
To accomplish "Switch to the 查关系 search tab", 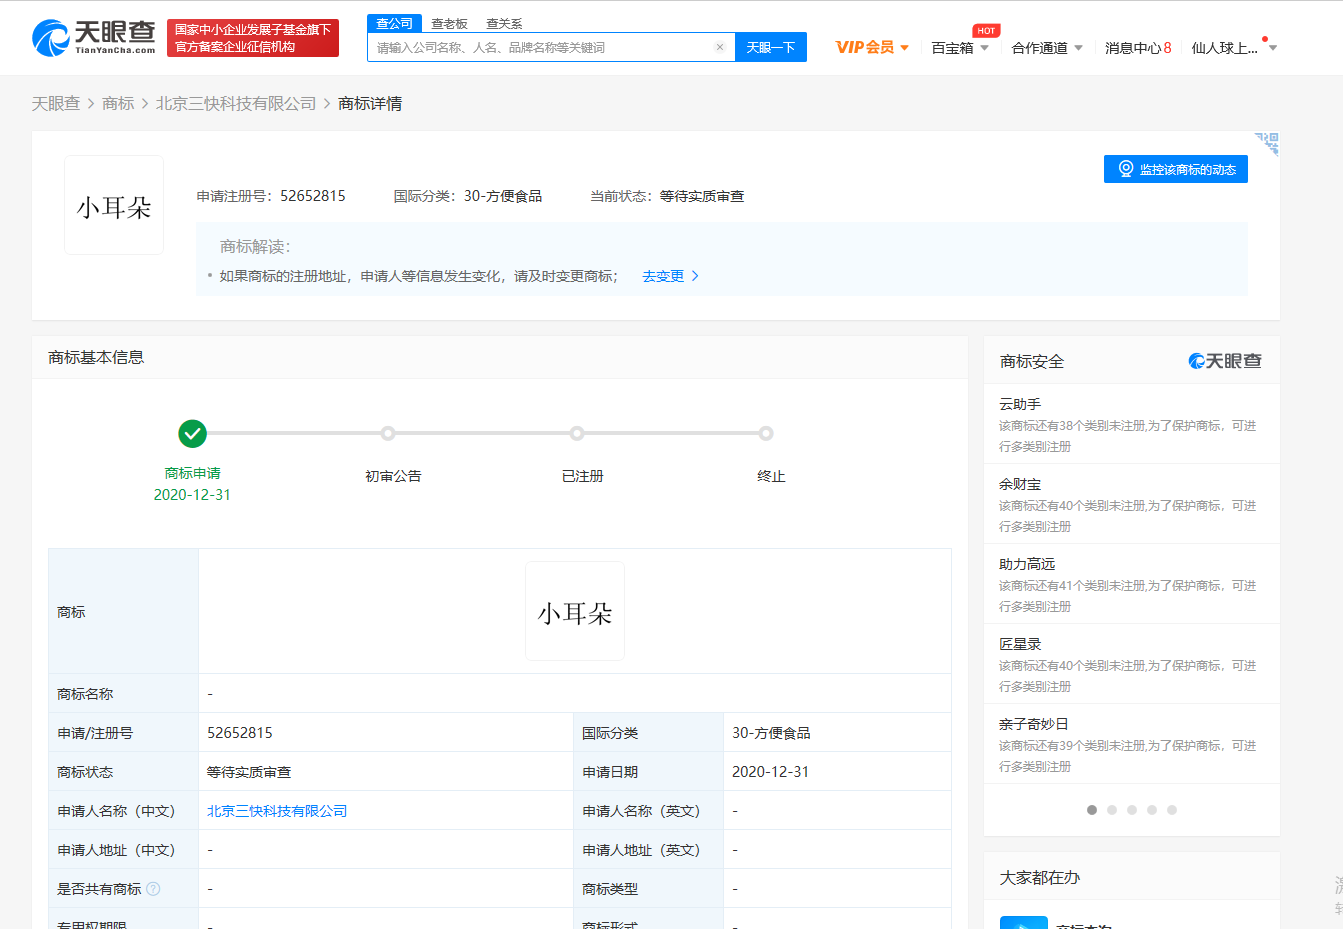I will (504, 23).
